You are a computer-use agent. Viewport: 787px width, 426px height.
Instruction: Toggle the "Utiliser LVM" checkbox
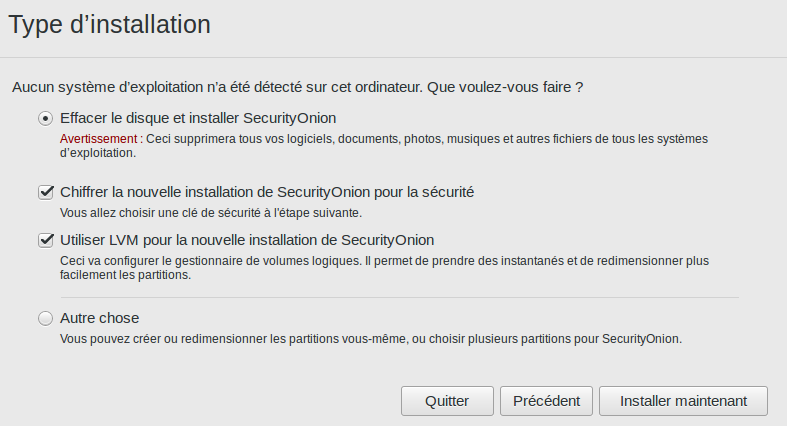point(45,240)
